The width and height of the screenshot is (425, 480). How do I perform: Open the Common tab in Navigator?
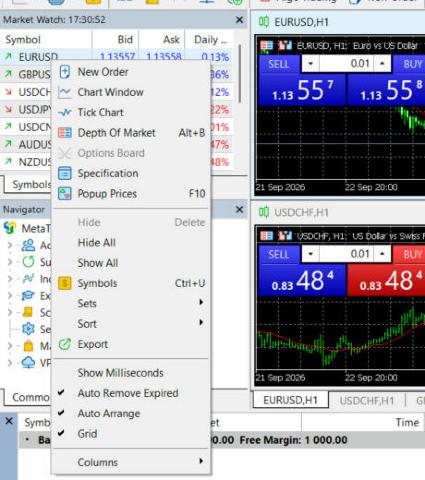click(x=28, y=397)
